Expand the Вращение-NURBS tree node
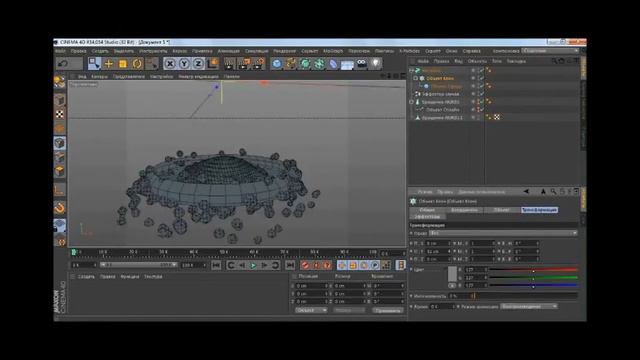The height and width of the screenshot is (360, 640). tap(411, 102)
